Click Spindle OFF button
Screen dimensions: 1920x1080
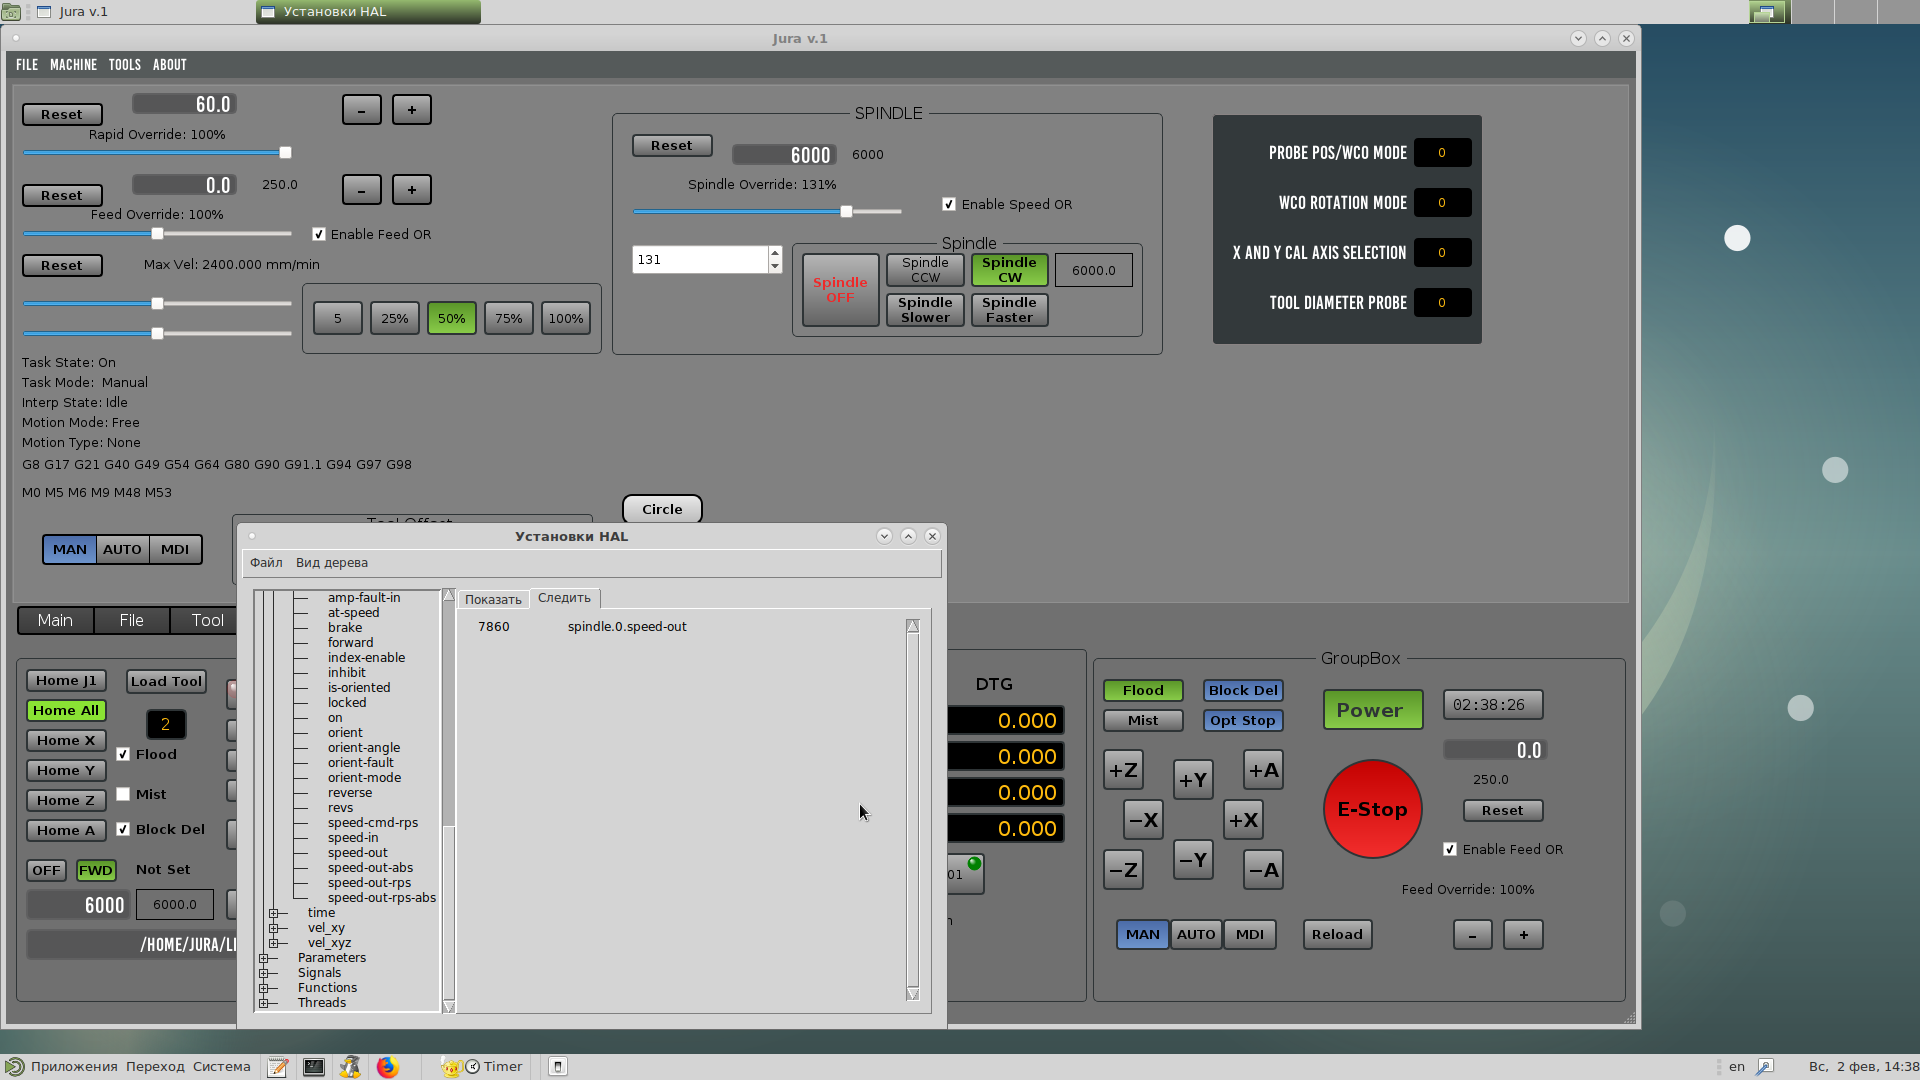click(840, 290)
